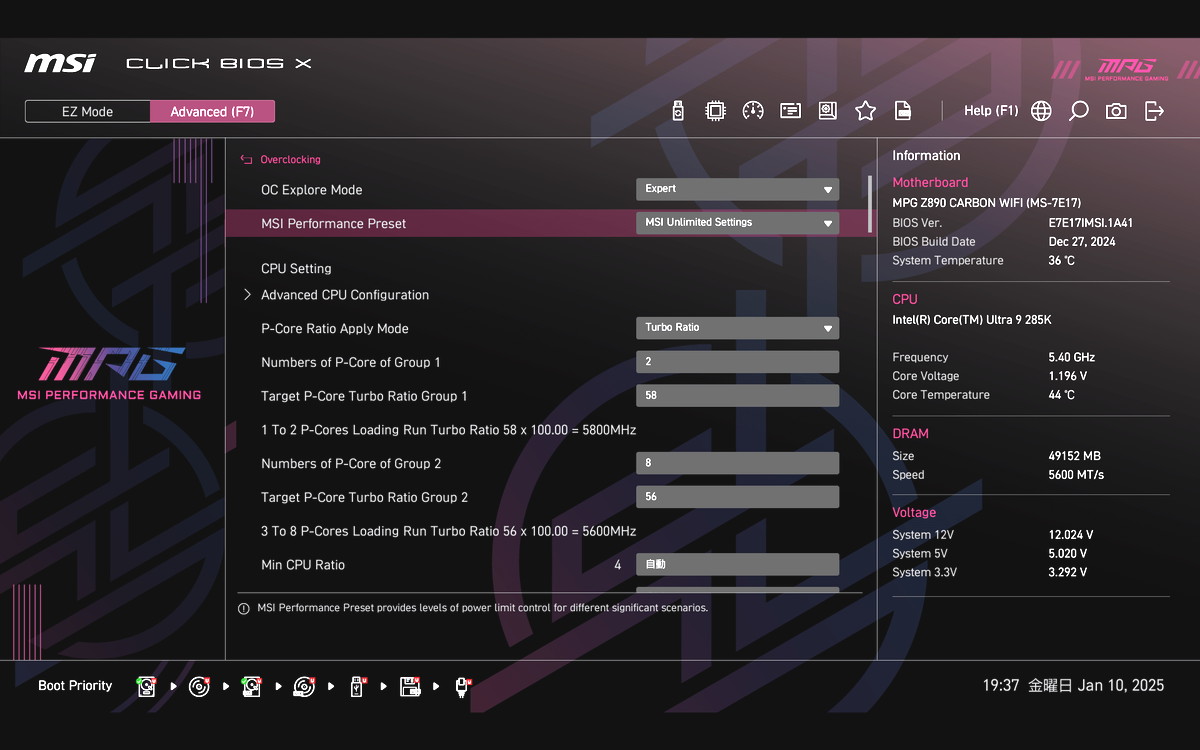1200x750 pixels.
Task: Click BIOS version value E7E17IMSI.1A41
Action: [1091, 223]
